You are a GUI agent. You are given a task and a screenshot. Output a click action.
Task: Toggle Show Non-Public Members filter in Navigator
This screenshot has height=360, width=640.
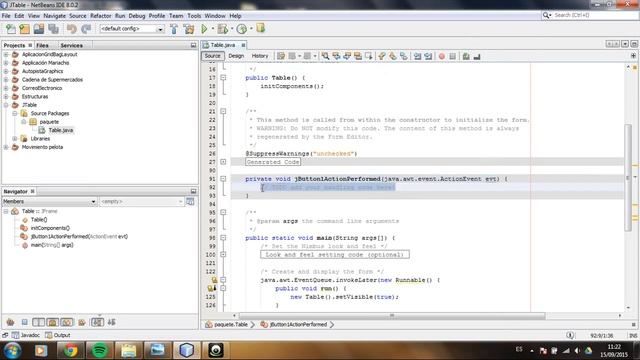pyautogui.click(x=67, y=322)
